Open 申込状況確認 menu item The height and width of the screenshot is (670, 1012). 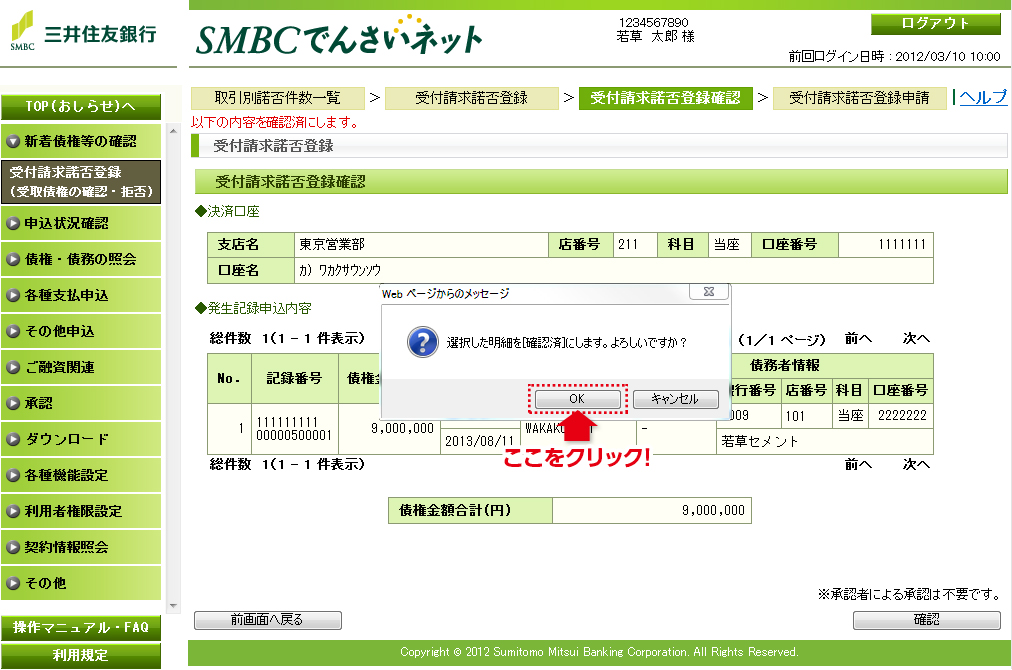(x=81, y=223)
